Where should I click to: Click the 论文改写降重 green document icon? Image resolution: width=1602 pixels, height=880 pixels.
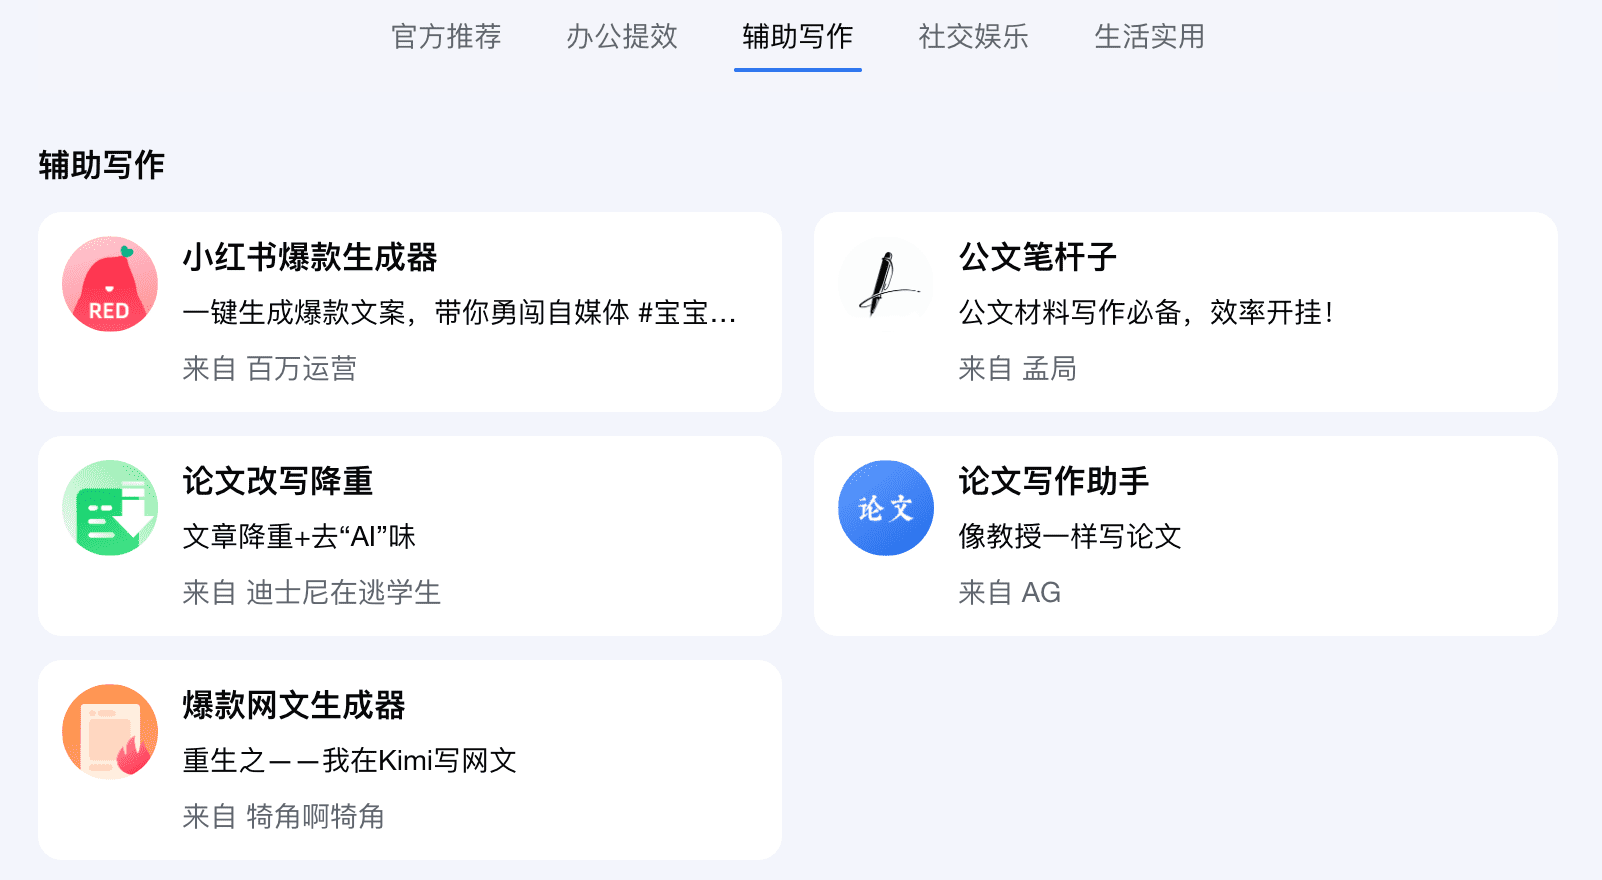click(110, 508)
